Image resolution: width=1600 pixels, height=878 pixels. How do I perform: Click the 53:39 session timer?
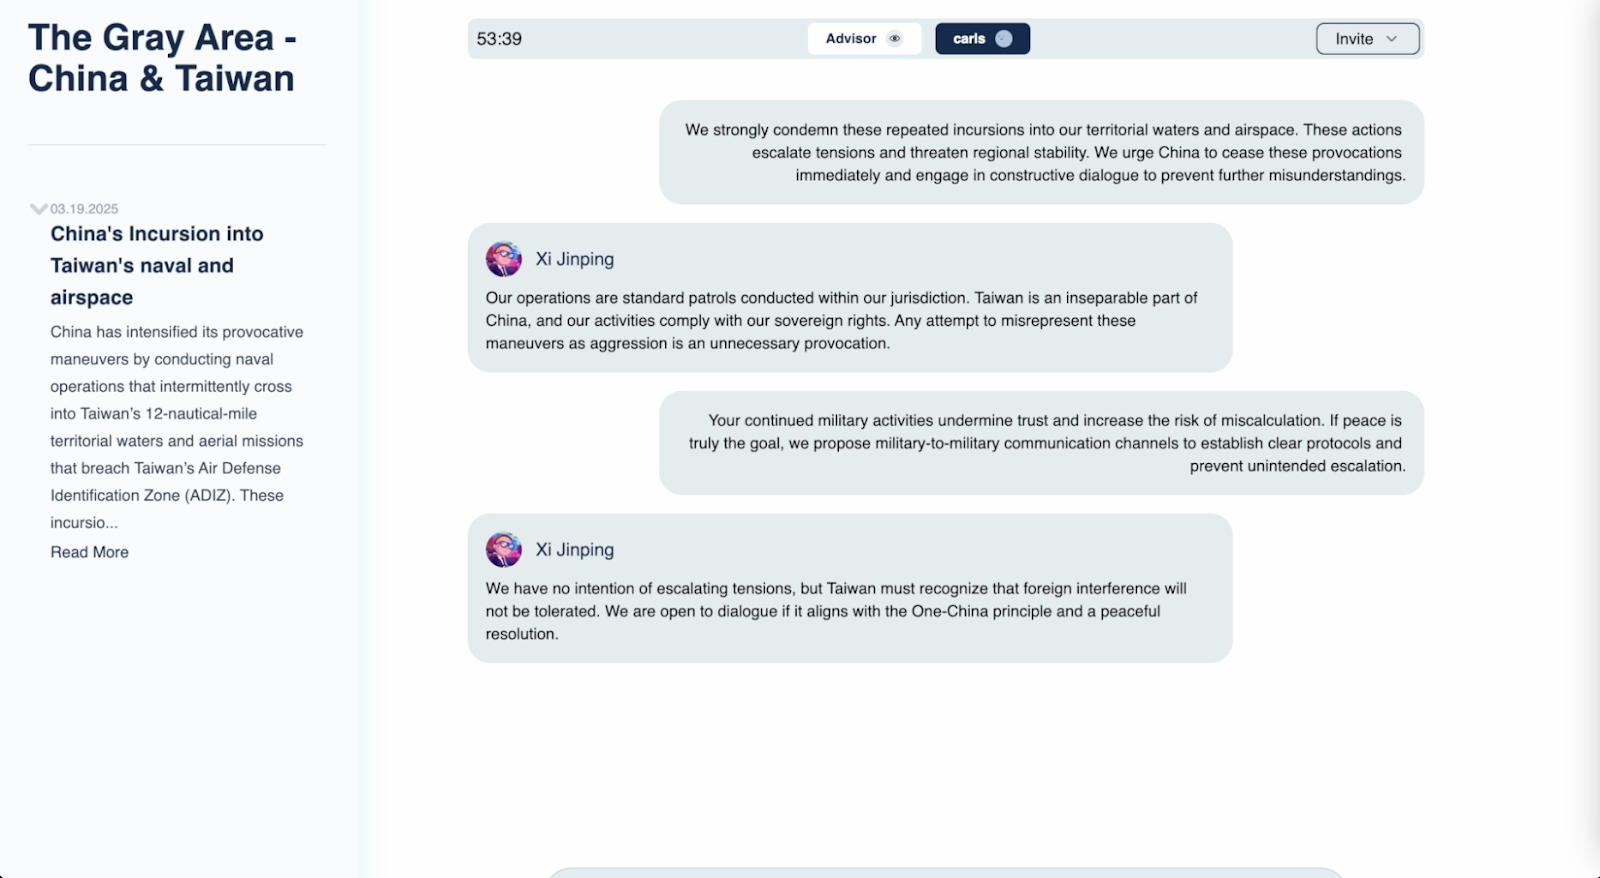pyautogui.click(x=499, y=39)
